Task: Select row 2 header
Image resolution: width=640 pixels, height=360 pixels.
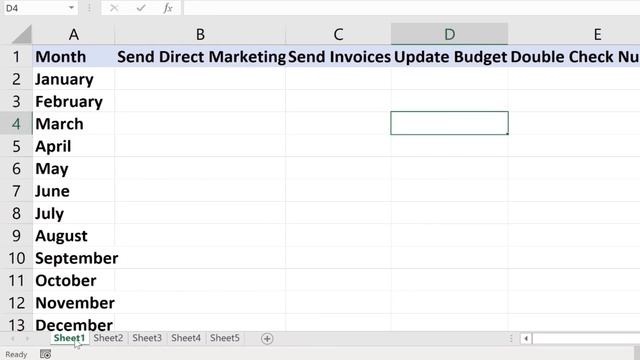Action: tap(16, 79)
